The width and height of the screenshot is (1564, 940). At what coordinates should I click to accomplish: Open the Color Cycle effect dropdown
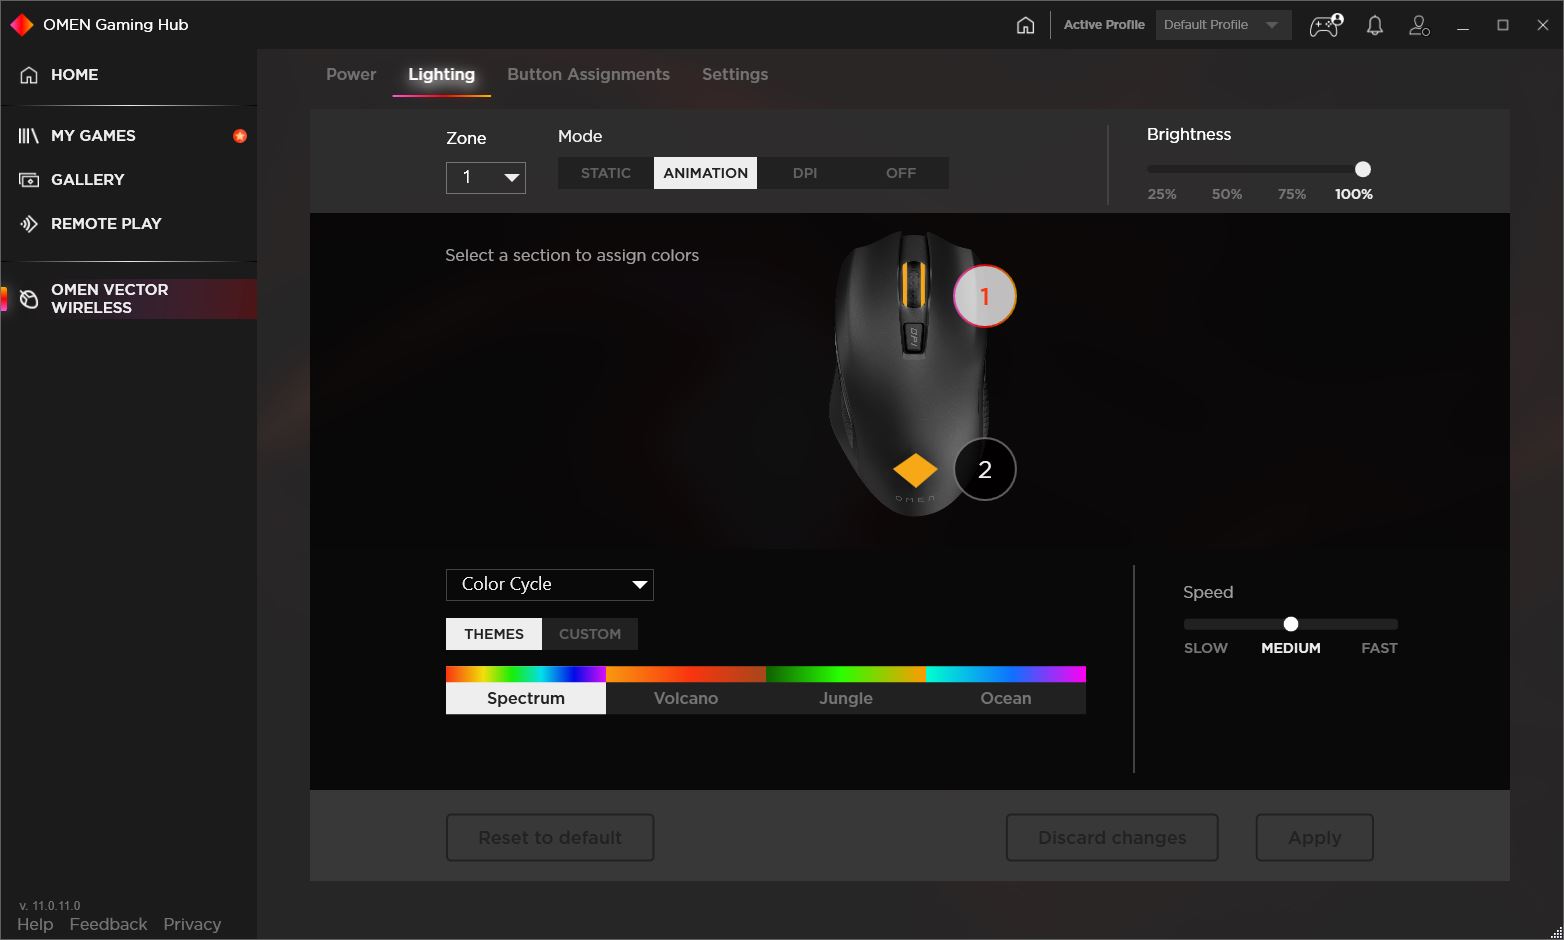(x=549, y=585)
